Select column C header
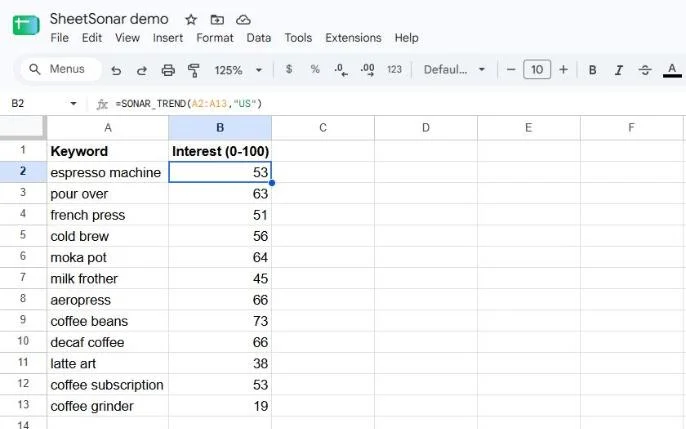This screenshot has height=429, width=686. (x=323, y=128)
